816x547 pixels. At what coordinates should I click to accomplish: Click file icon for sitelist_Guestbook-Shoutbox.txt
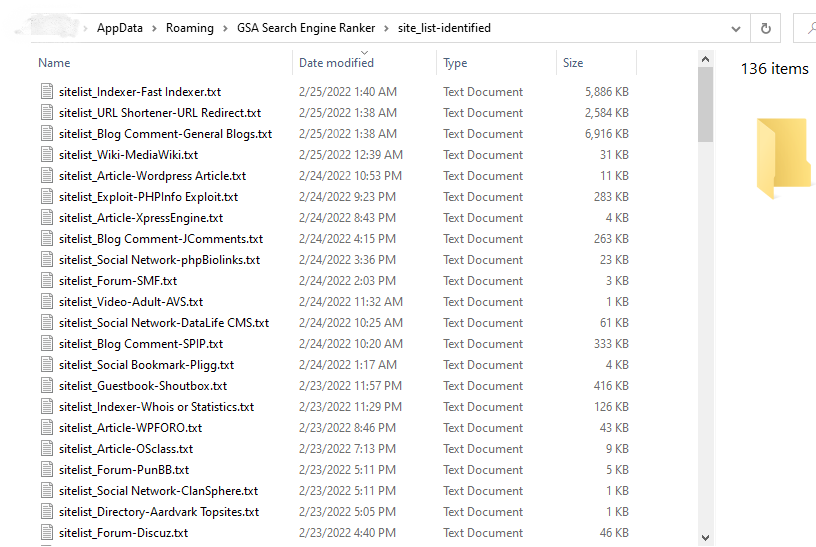coord(47,386)
